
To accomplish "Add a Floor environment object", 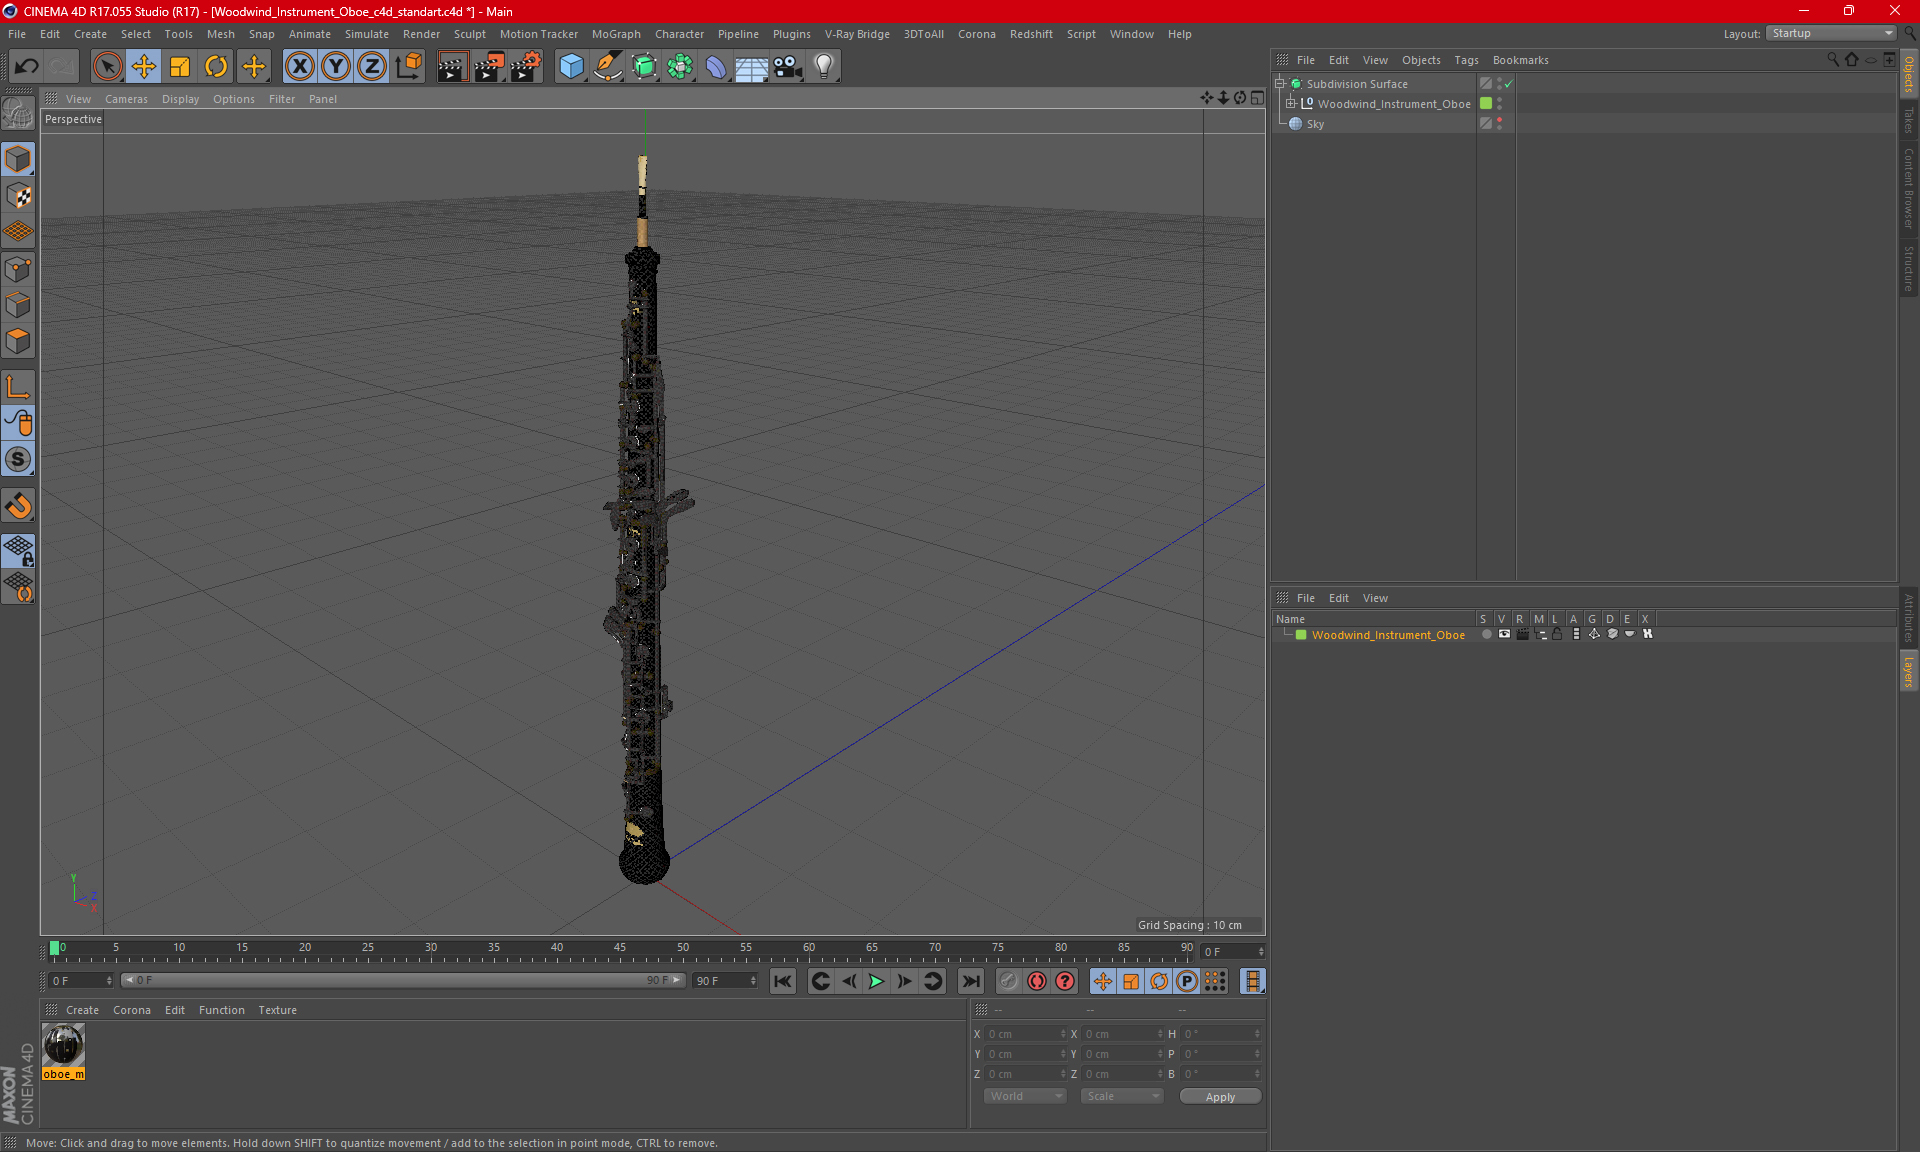I will point(751,66).
